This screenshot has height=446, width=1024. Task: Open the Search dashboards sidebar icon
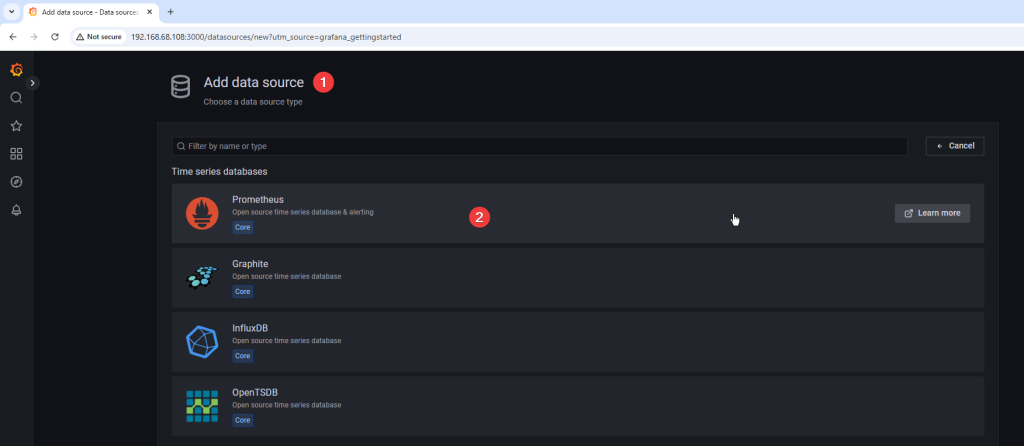pos(16,98)
